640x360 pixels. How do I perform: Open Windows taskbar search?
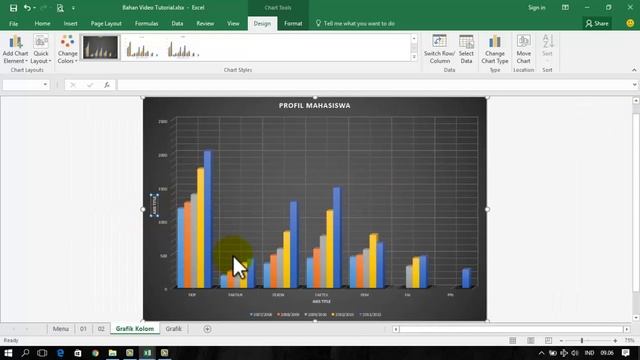pos(25,353)
